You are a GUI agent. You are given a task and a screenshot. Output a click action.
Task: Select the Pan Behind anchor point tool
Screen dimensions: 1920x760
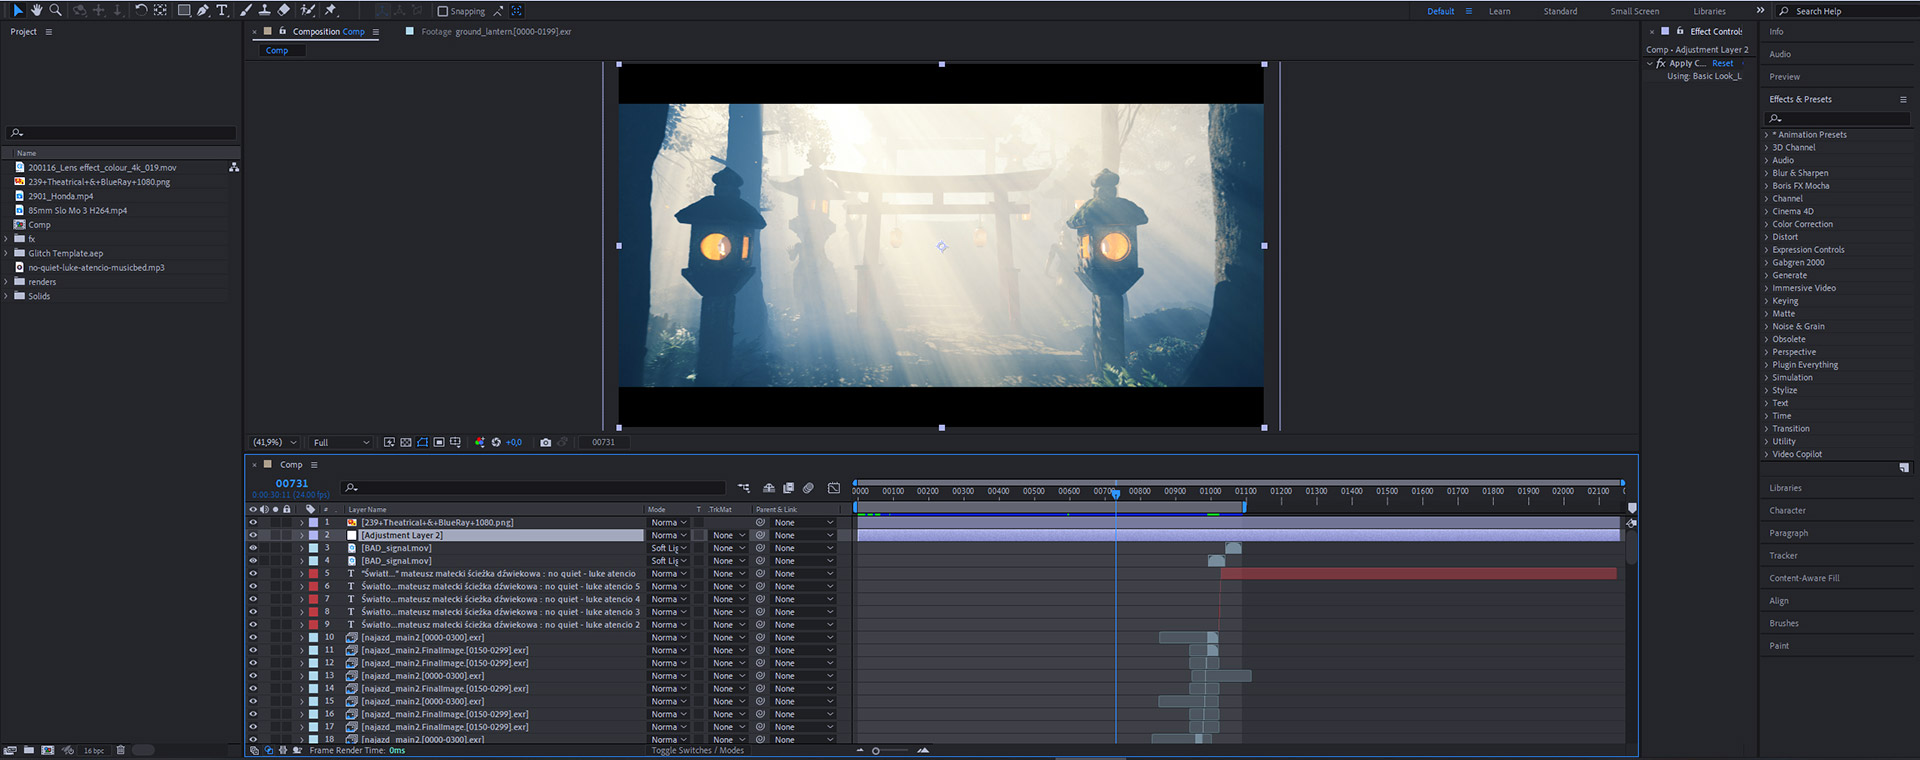tap(160, 10)
